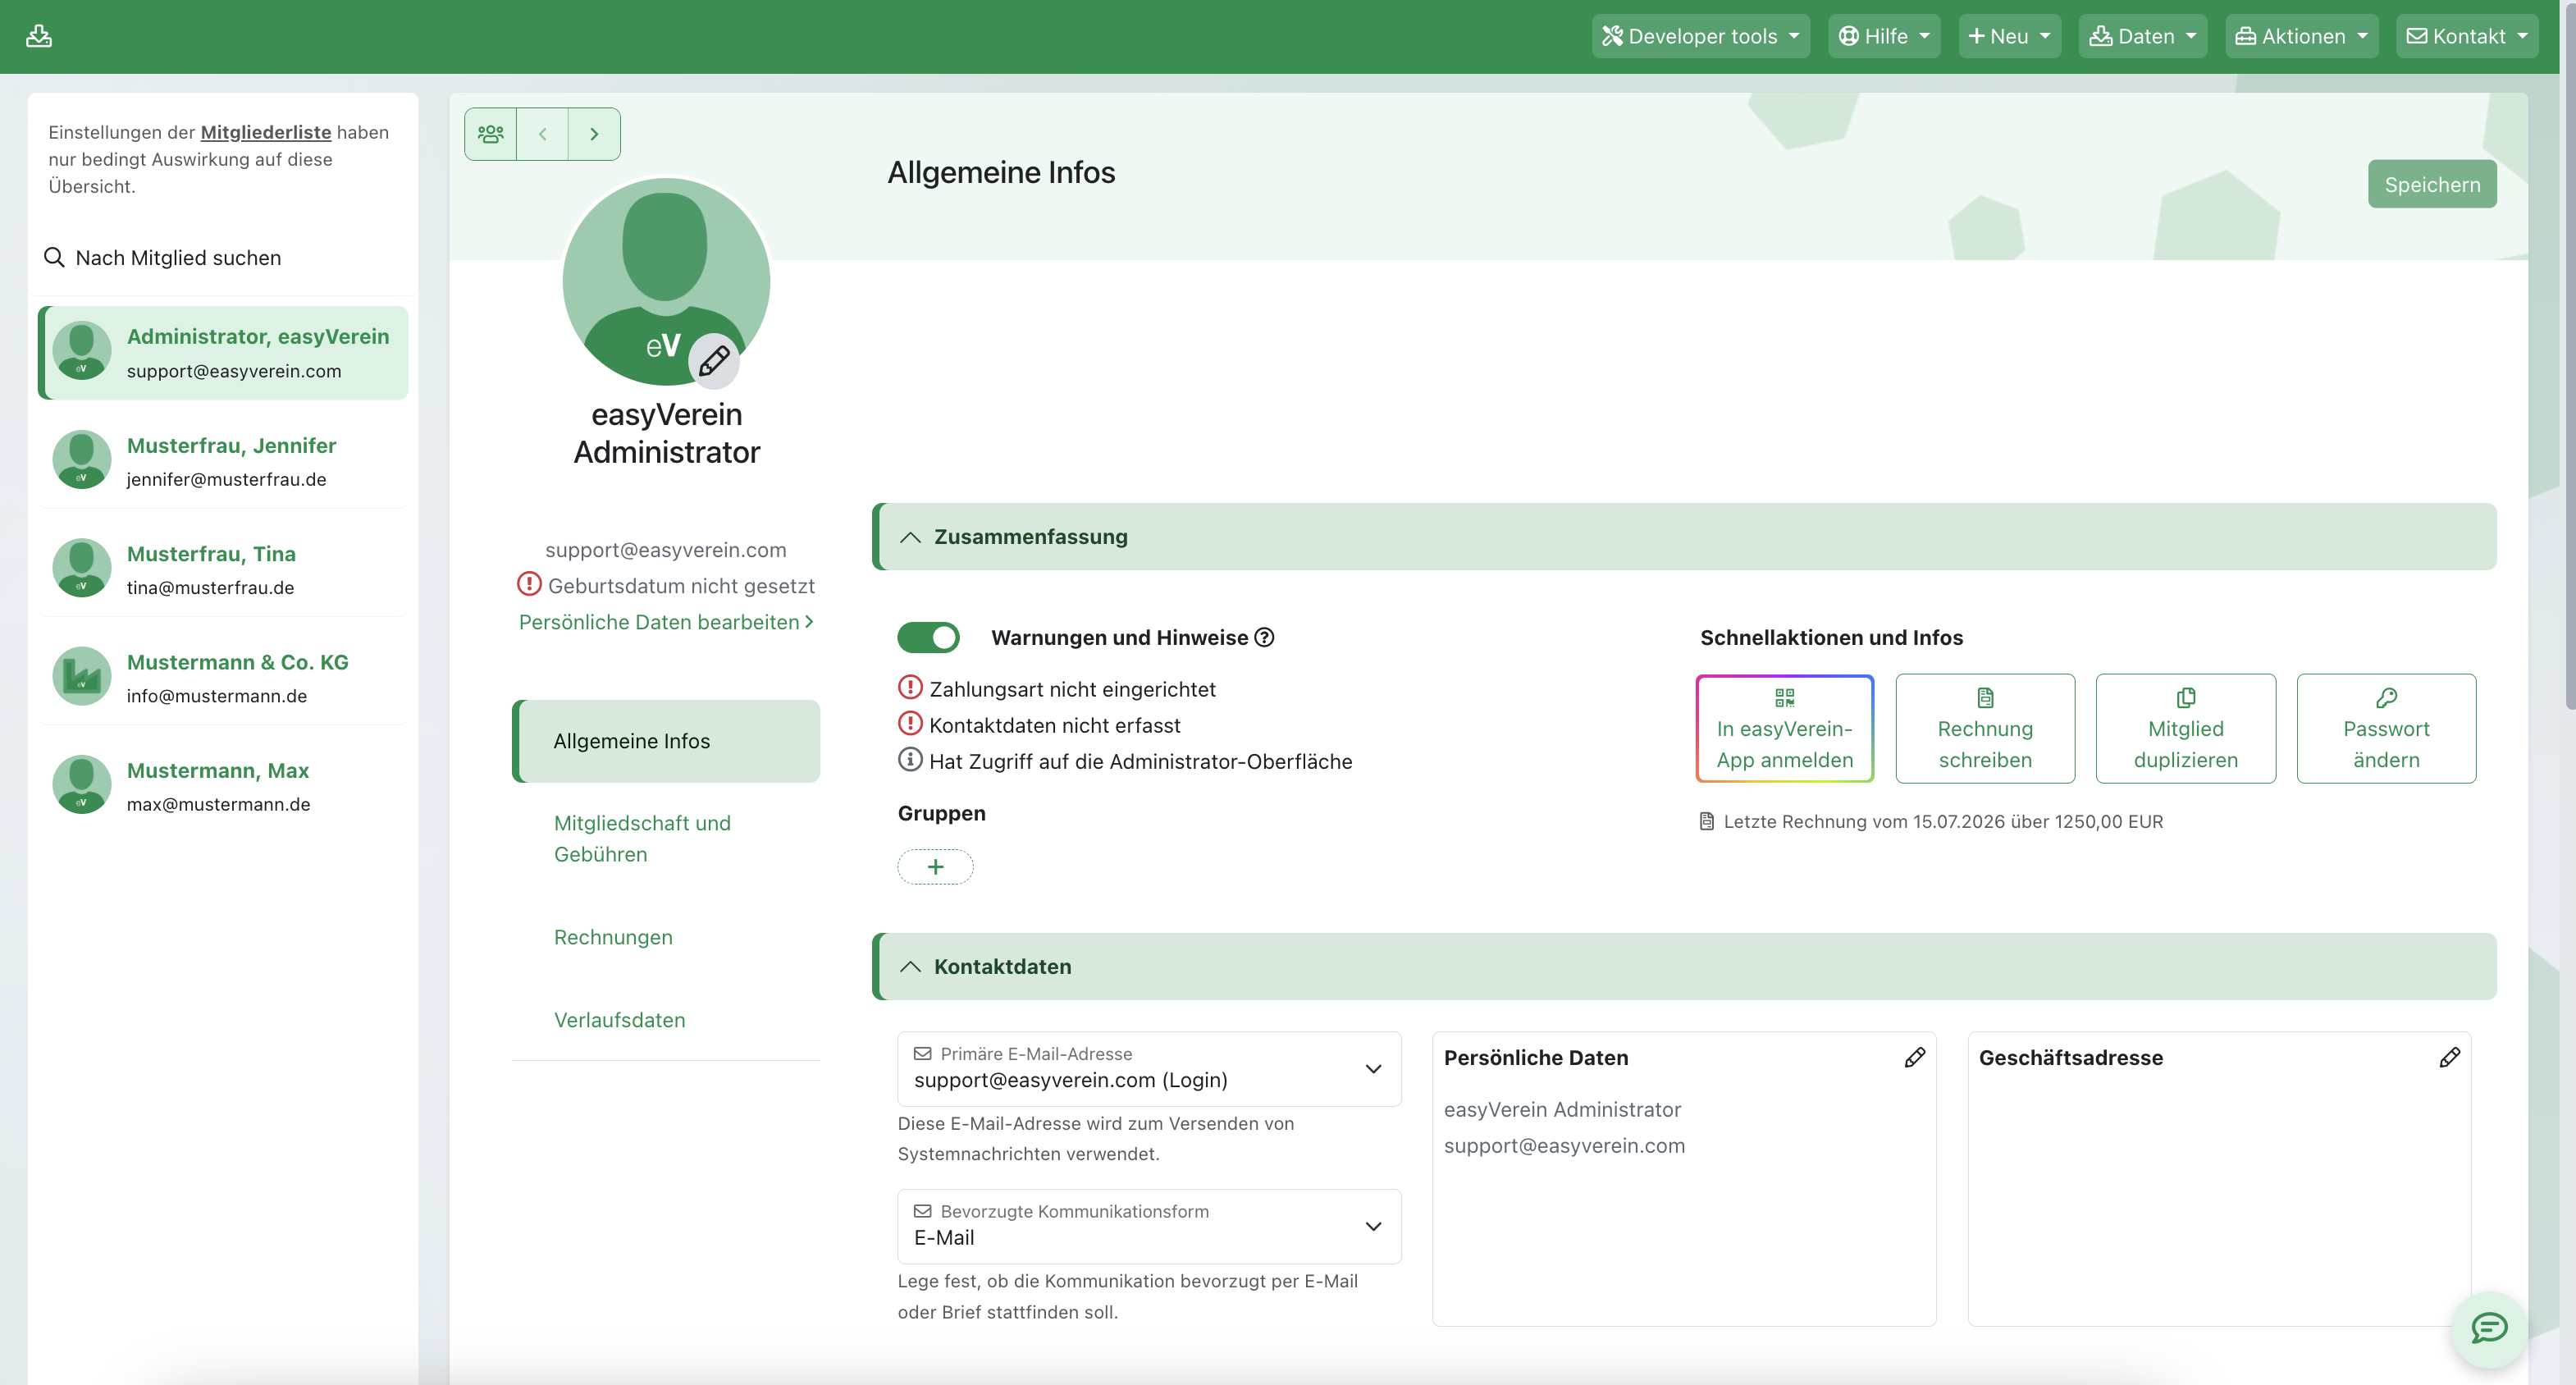Go to next member arrow

click(594, 134)
